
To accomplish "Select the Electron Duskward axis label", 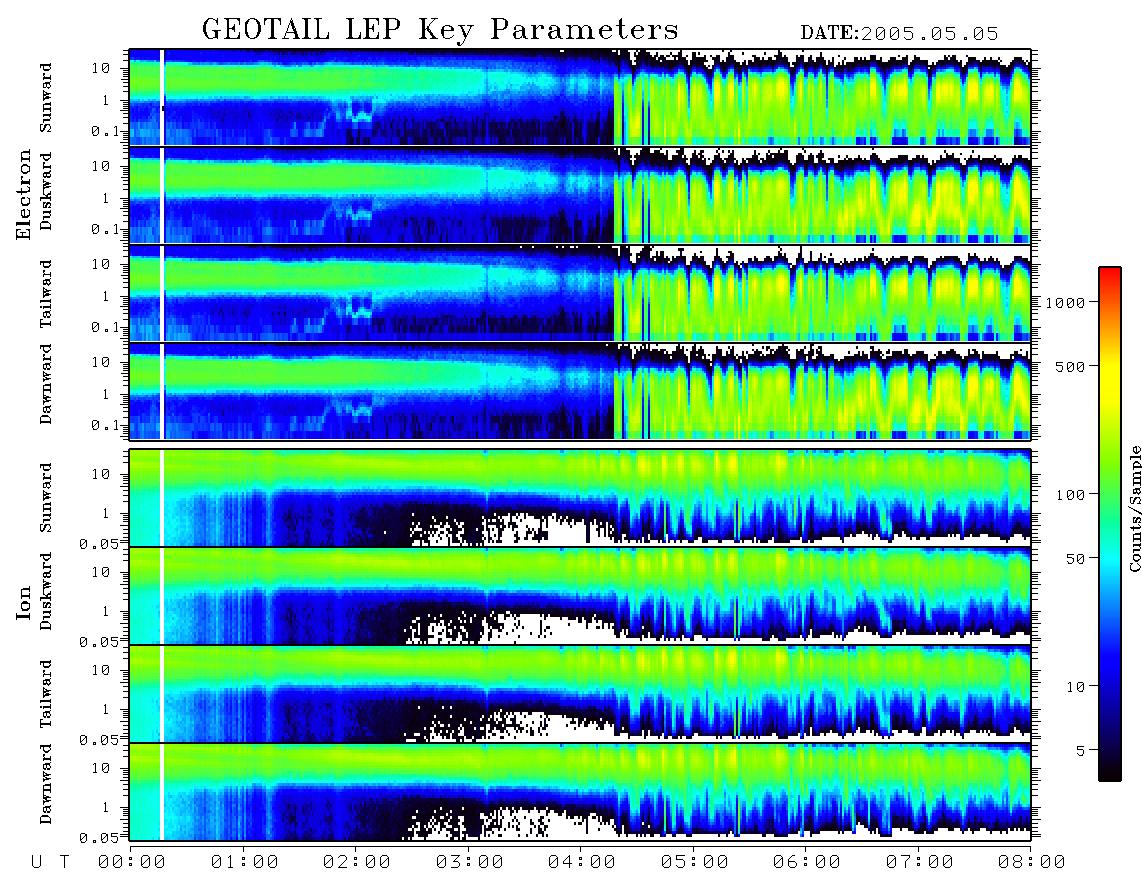I will (x=46, y=192).
